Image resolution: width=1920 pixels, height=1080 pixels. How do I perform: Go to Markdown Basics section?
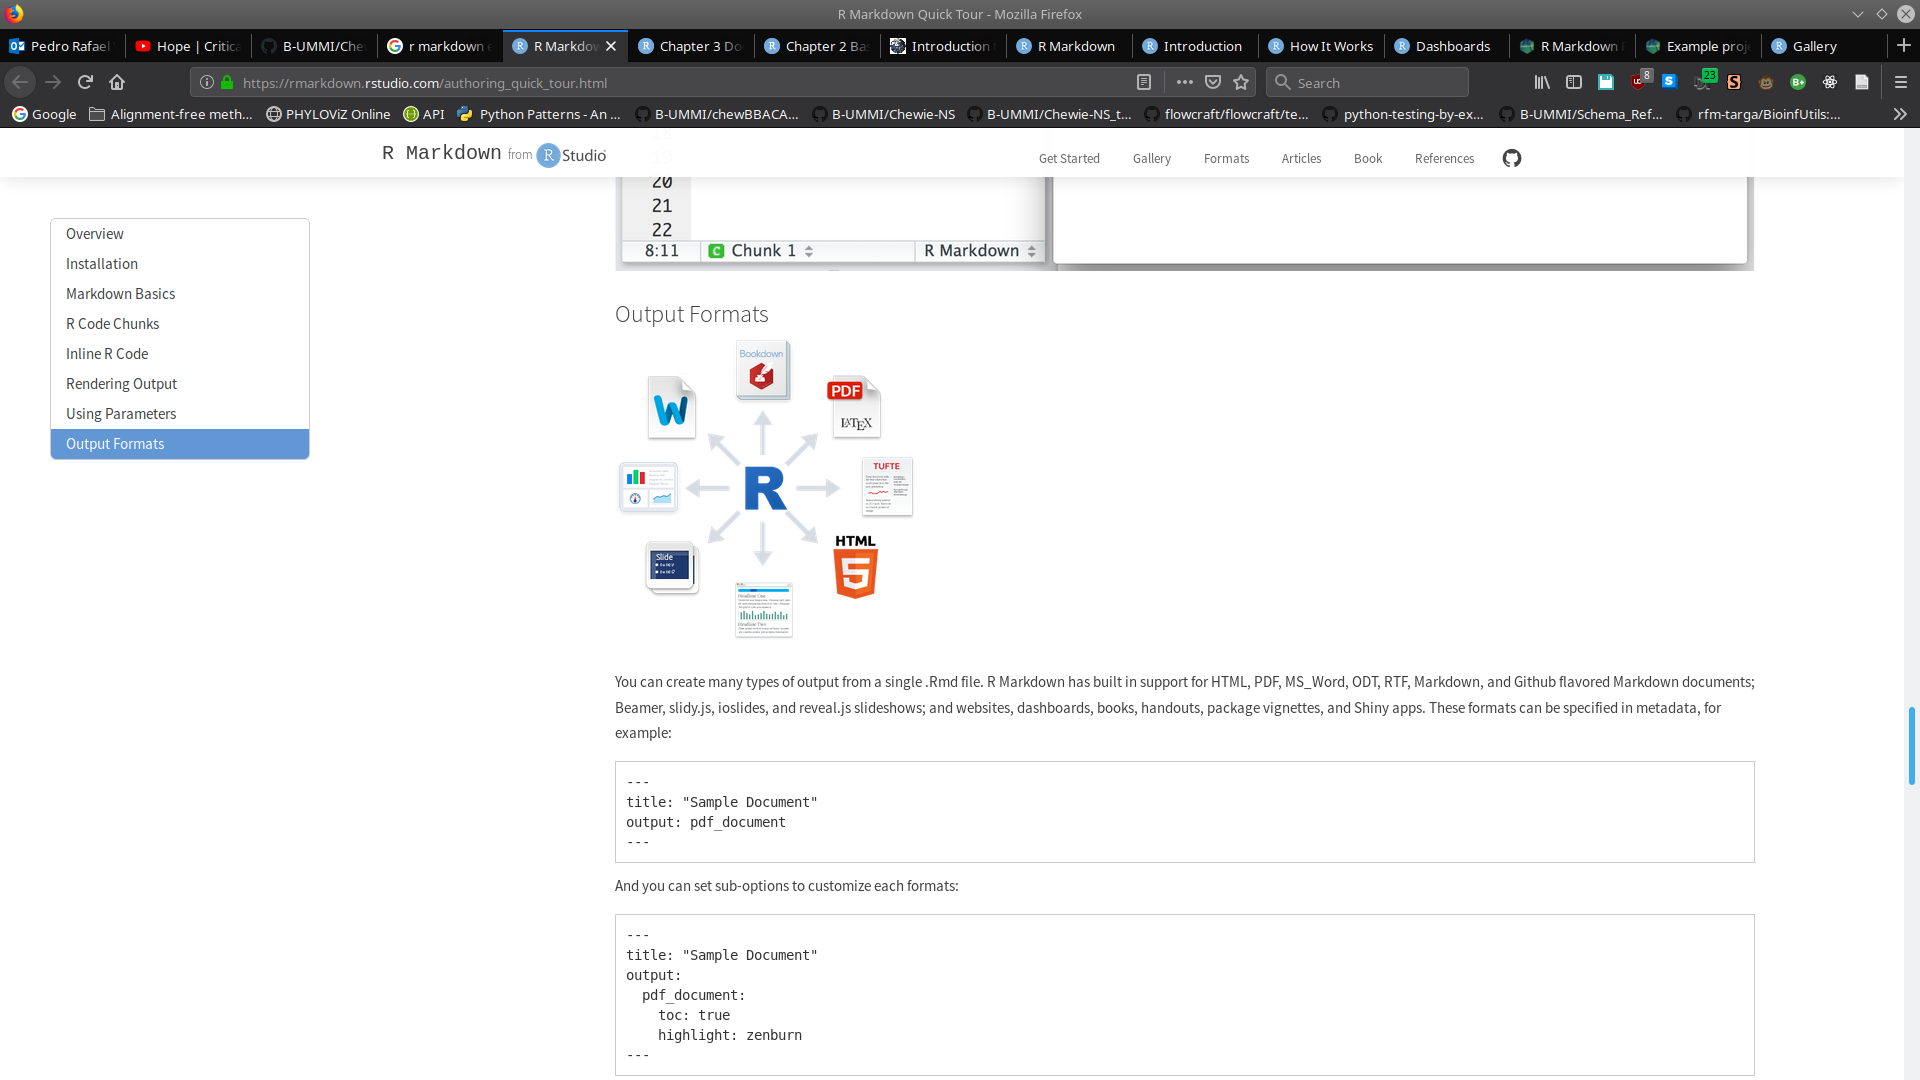tap(120, 294)
